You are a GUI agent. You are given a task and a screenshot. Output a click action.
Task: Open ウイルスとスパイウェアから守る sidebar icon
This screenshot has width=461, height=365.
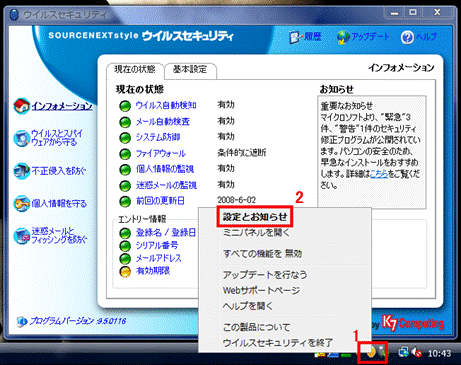tap(22, 138)
